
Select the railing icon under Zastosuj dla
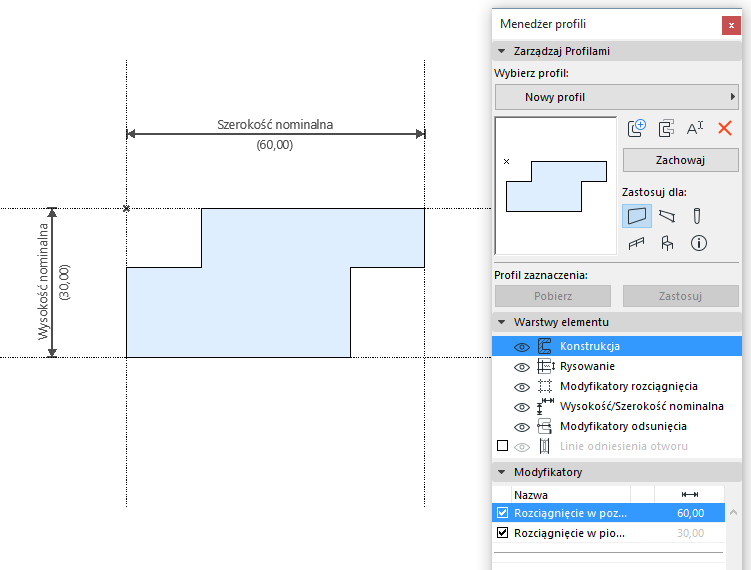pos(636,244)
